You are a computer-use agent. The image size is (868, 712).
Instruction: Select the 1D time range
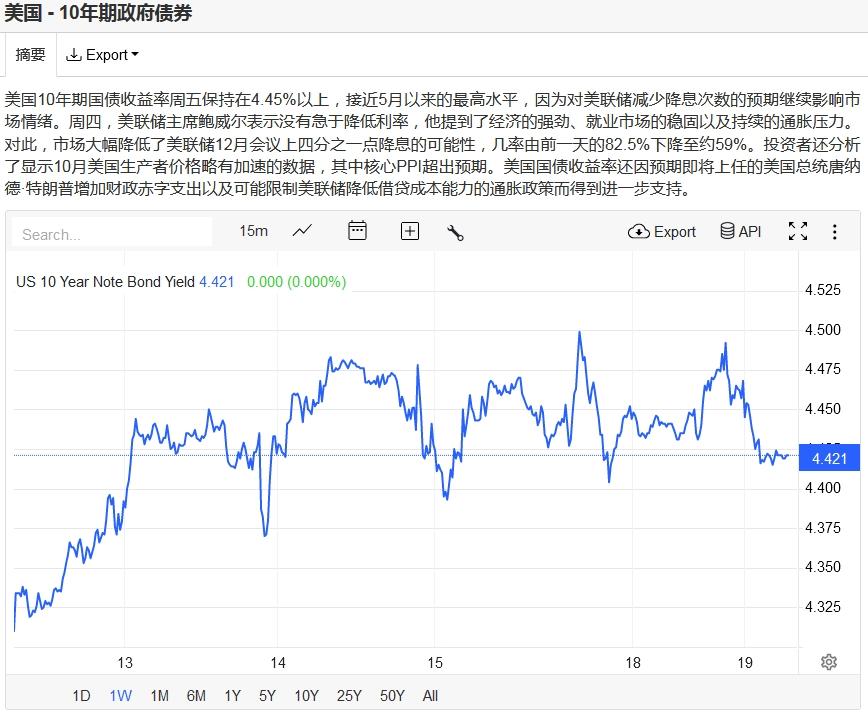click(x=82, y=696)
